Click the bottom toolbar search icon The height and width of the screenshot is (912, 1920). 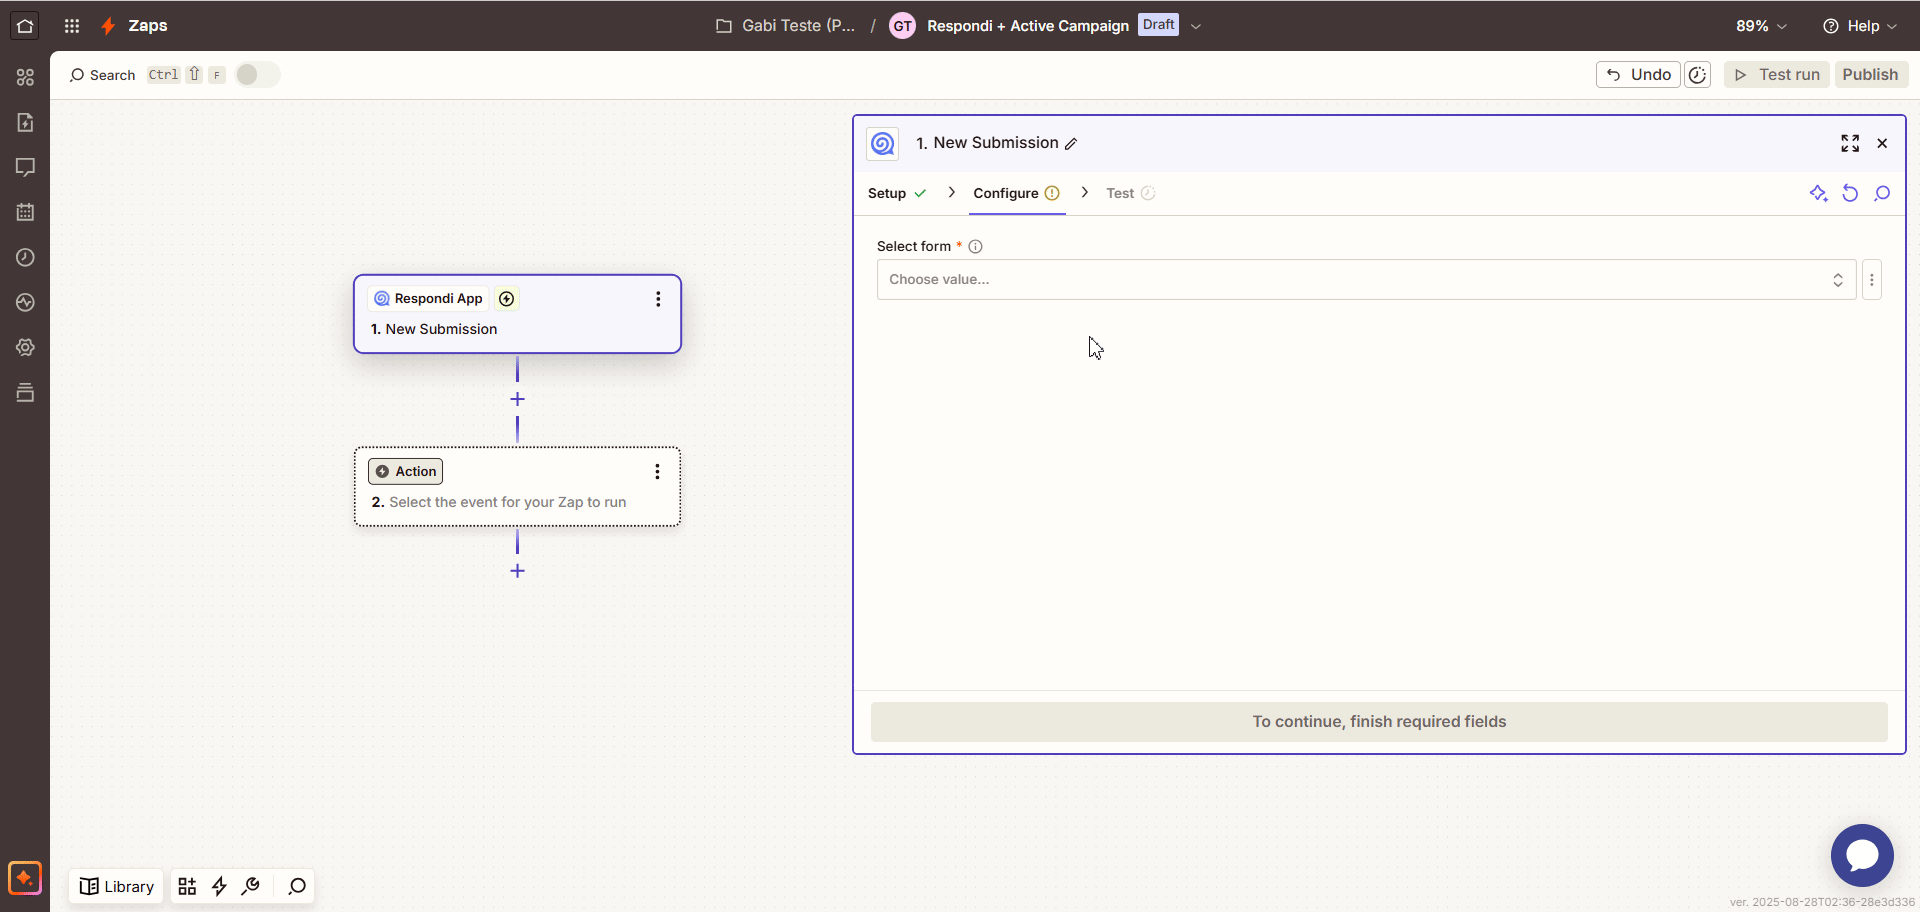pos(297,886)
